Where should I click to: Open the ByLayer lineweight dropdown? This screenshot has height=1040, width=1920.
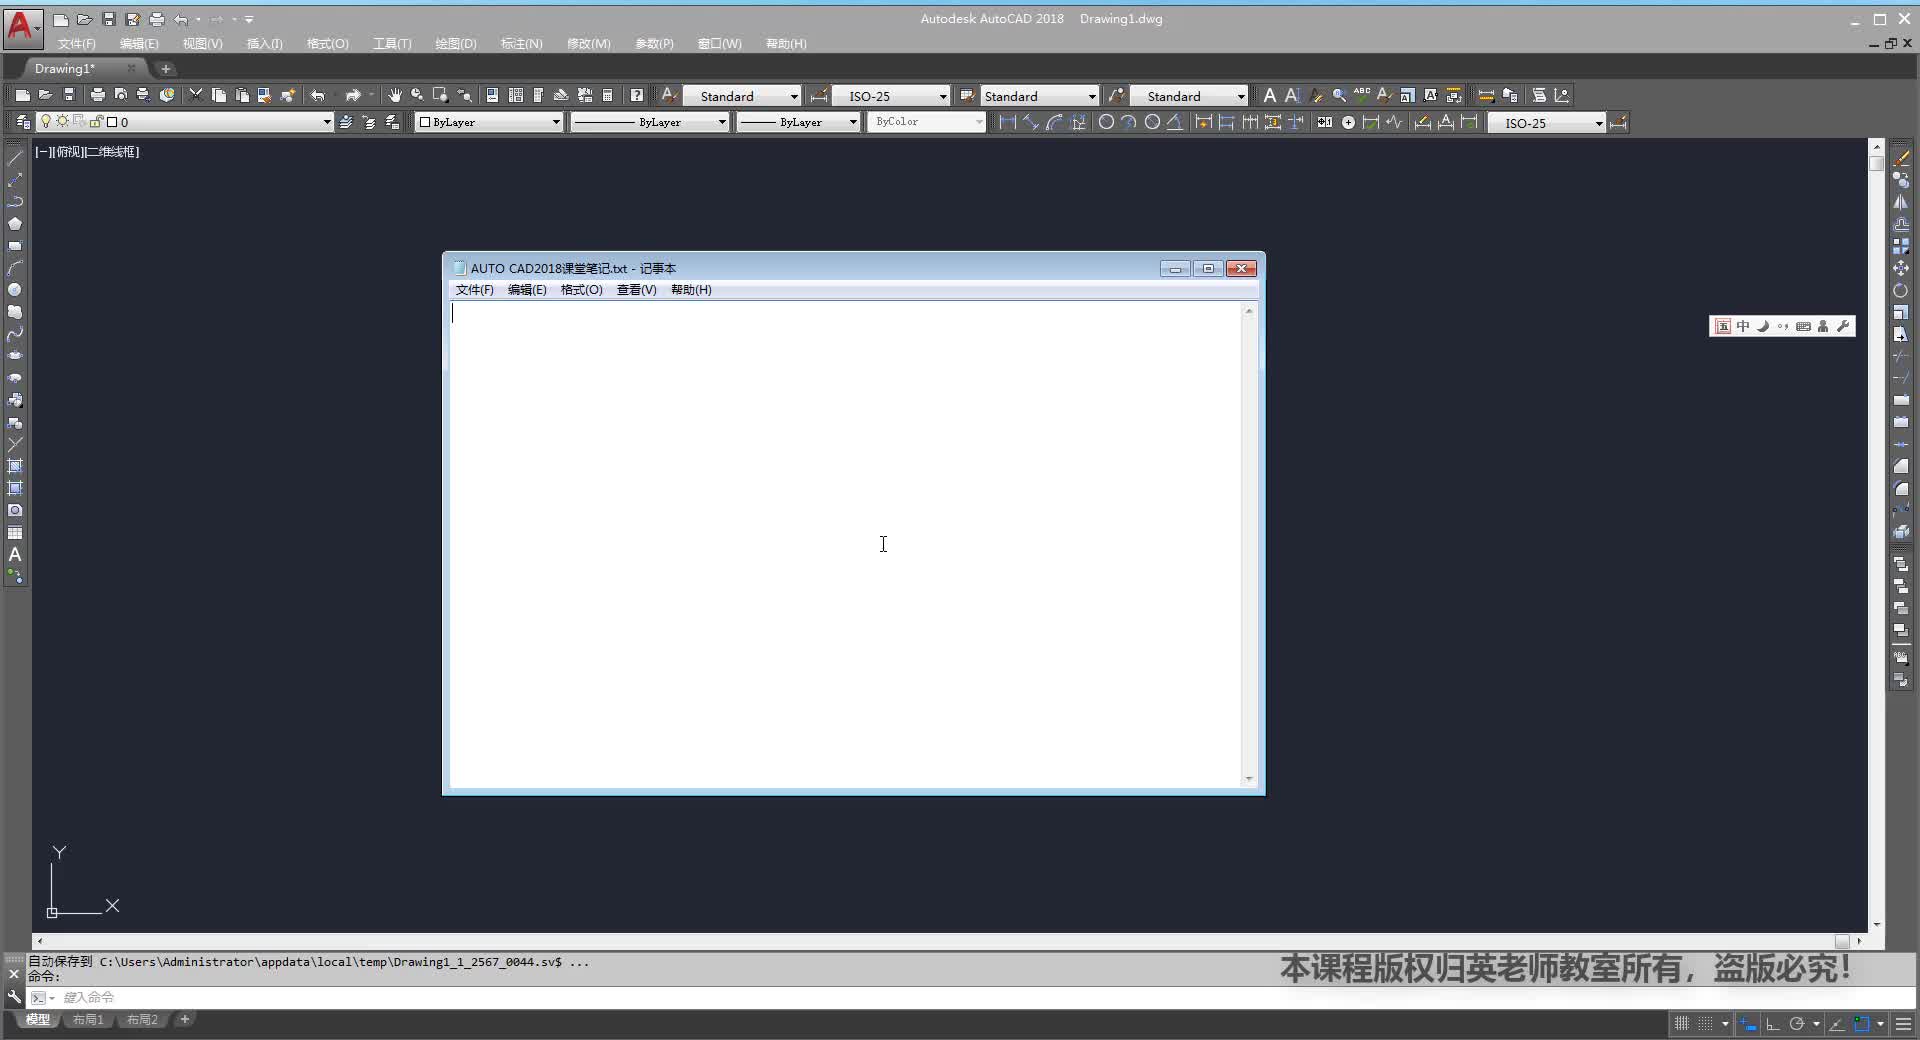point(798,122)
